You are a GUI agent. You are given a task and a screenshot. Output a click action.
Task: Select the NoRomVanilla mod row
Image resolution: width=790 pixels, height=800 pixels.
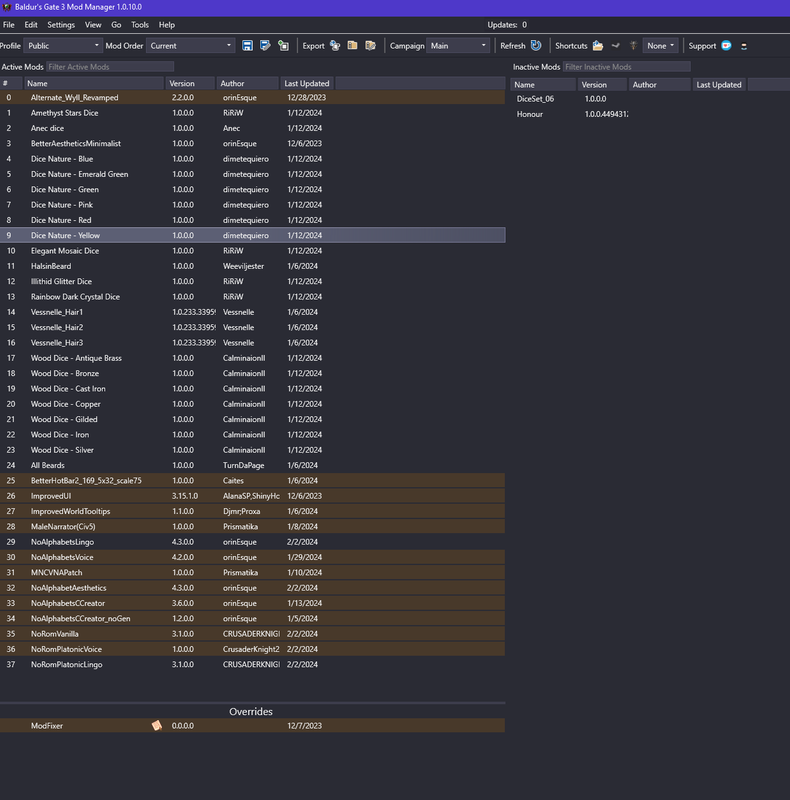(x=253, y=634)
